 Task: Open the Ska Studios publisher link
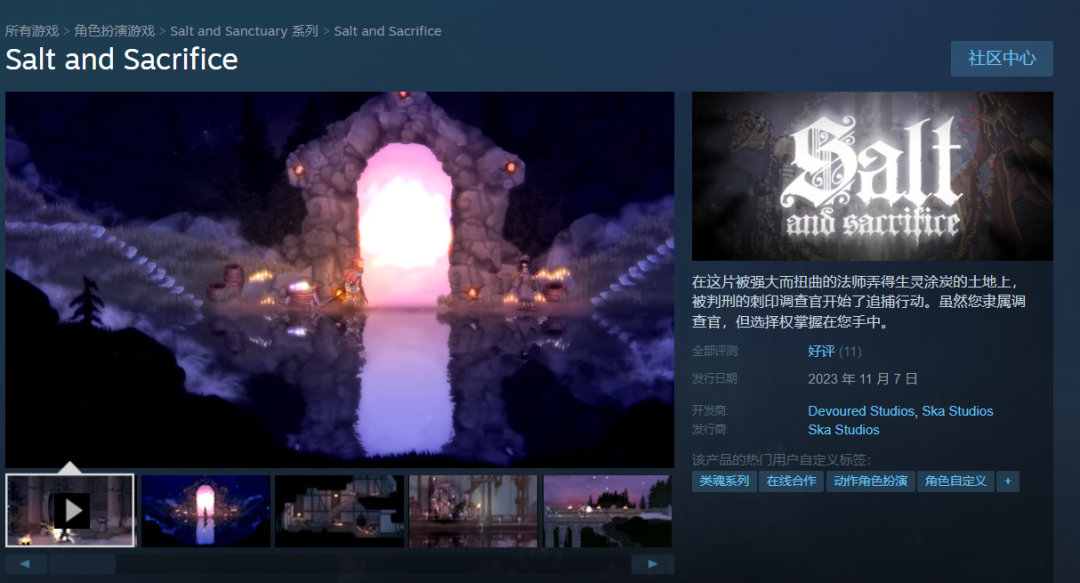[844, 429]
